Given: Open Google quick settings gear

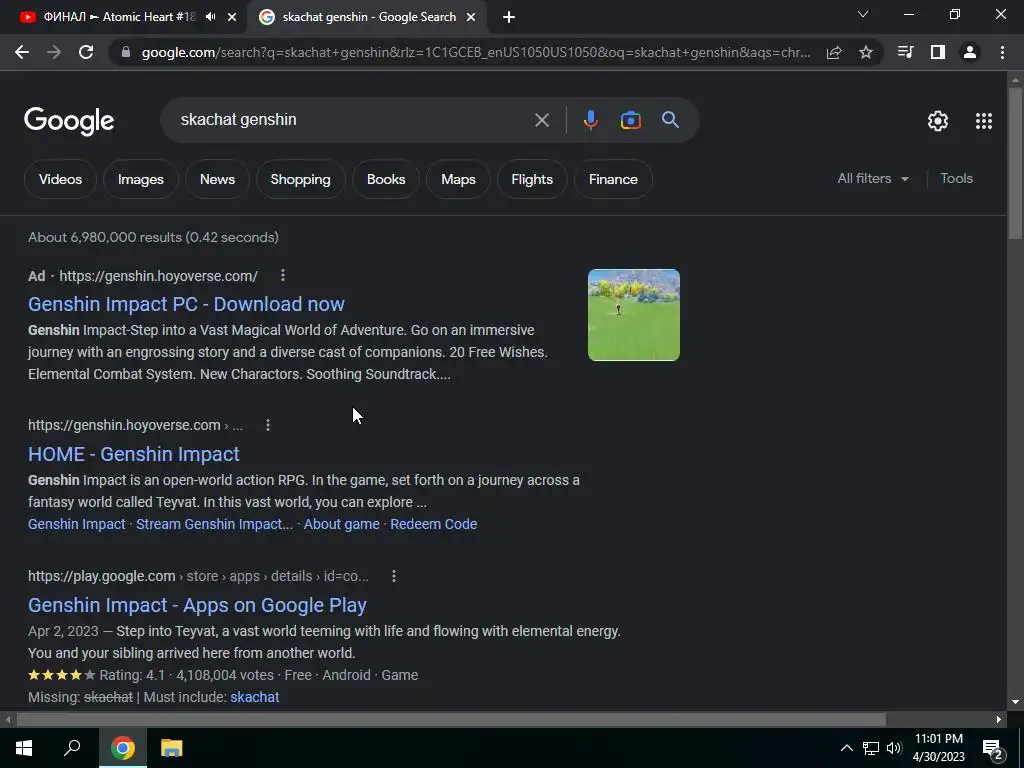Looking at the screenshot, I should (x=938, y=121).
